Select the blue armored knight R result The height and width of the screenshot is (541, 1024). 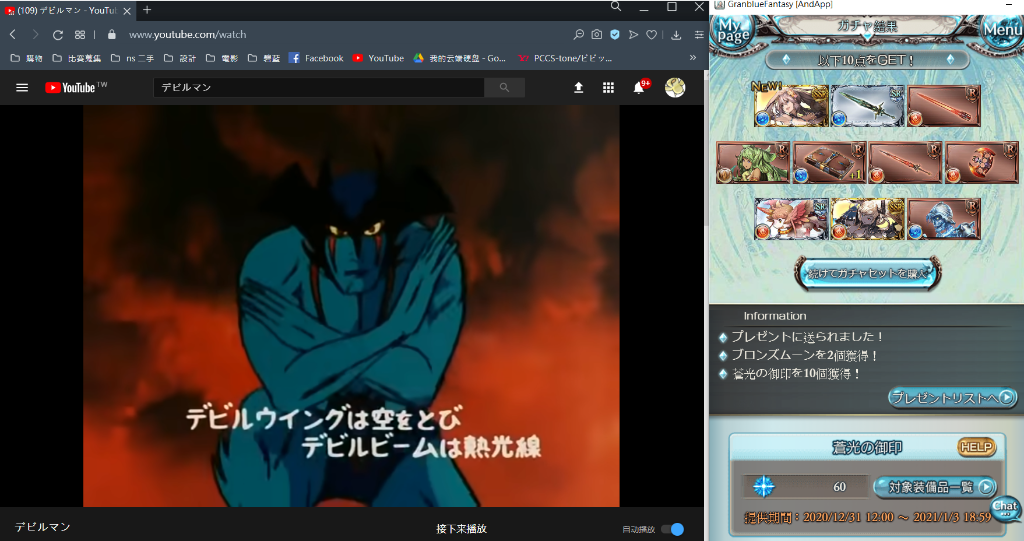944,219
